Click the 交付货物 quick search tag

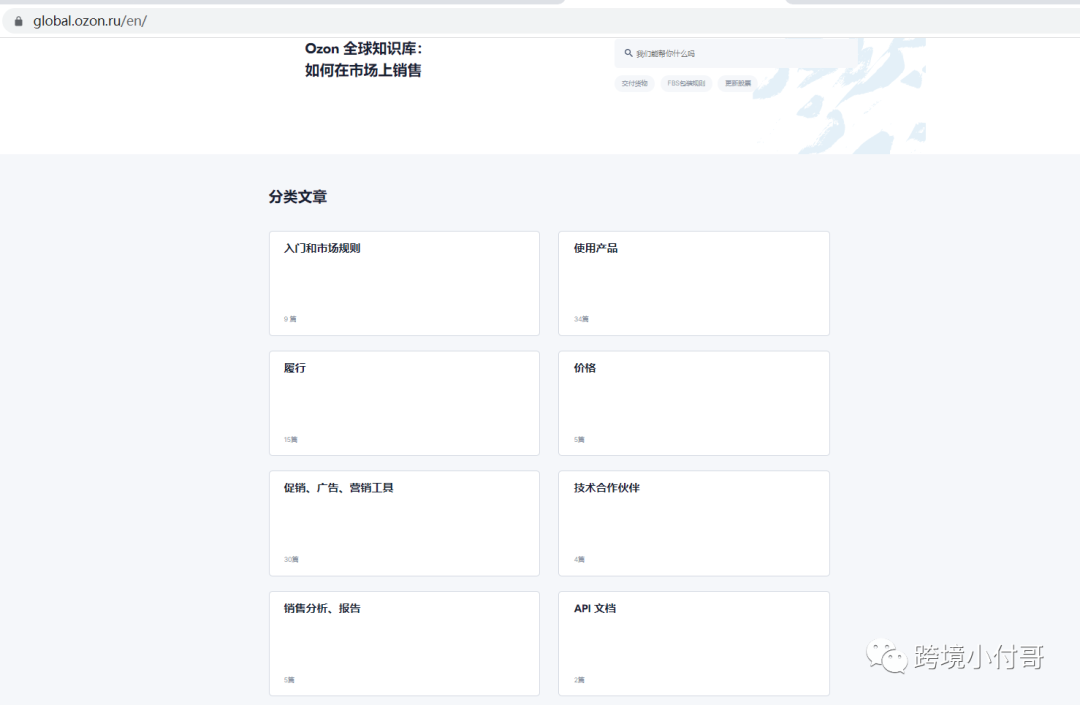tap(634, 83)
